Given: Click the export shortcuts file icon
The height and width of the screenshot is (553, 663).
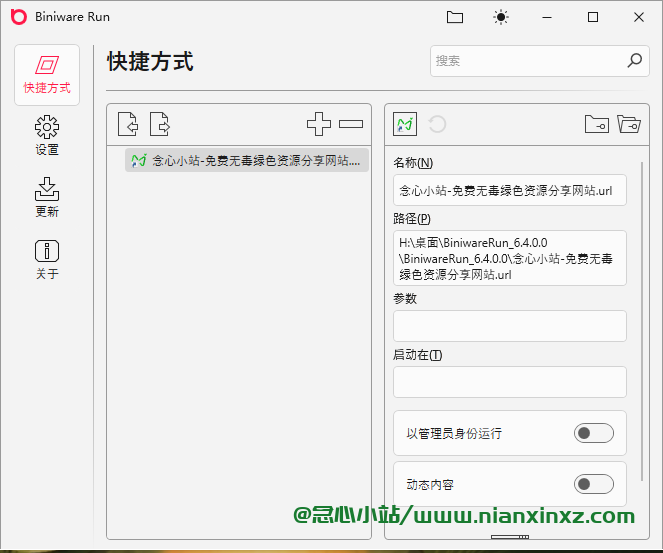Looking at the screenshot, I should (x=160, y=124).
